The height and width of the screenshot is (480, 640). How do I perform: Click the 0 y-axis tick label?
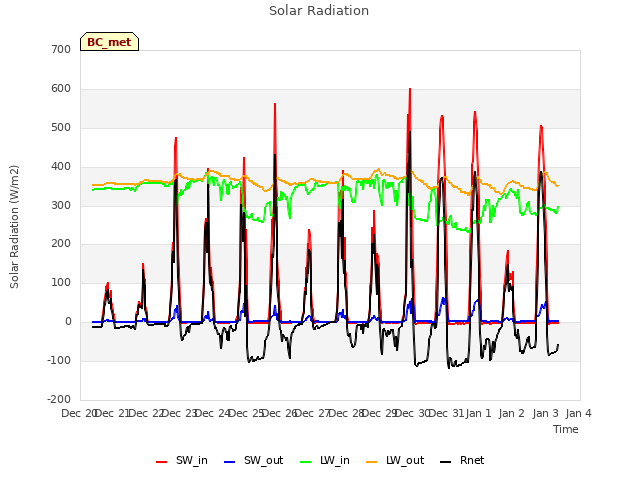coord(68,322)
